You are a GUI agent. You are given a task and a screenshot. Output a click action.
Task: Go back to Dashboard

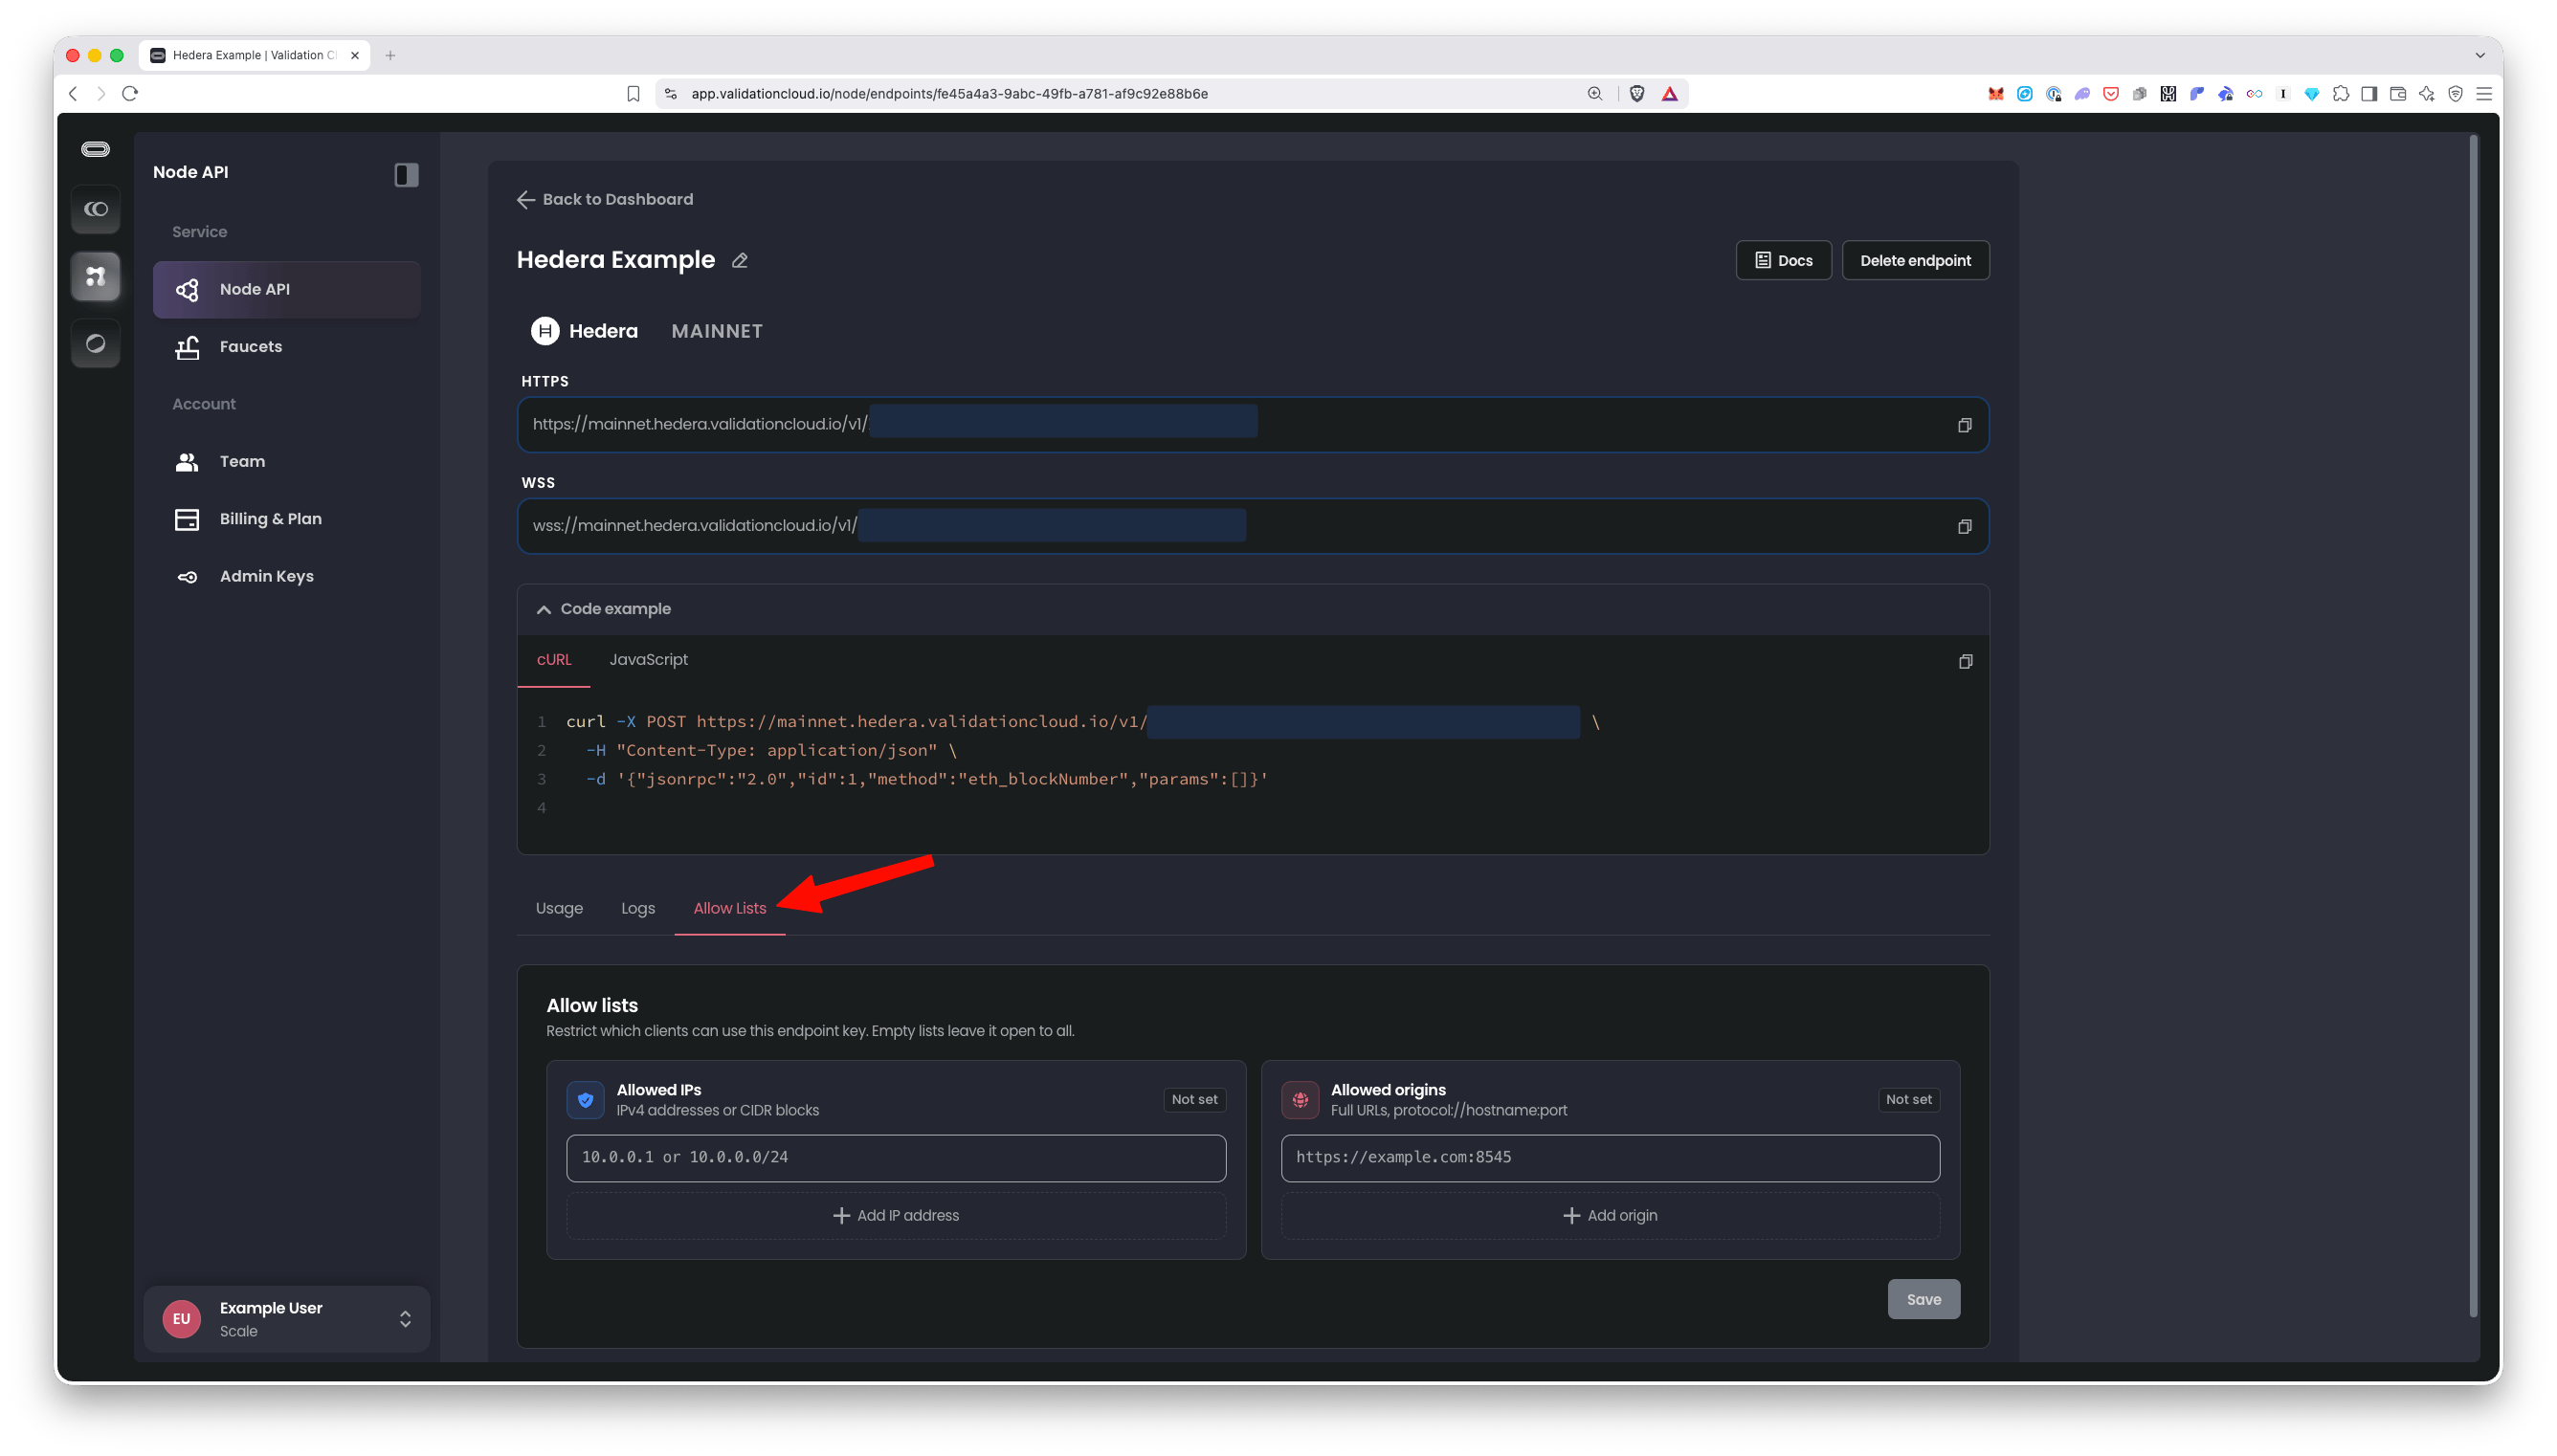(x=605, y=199)
